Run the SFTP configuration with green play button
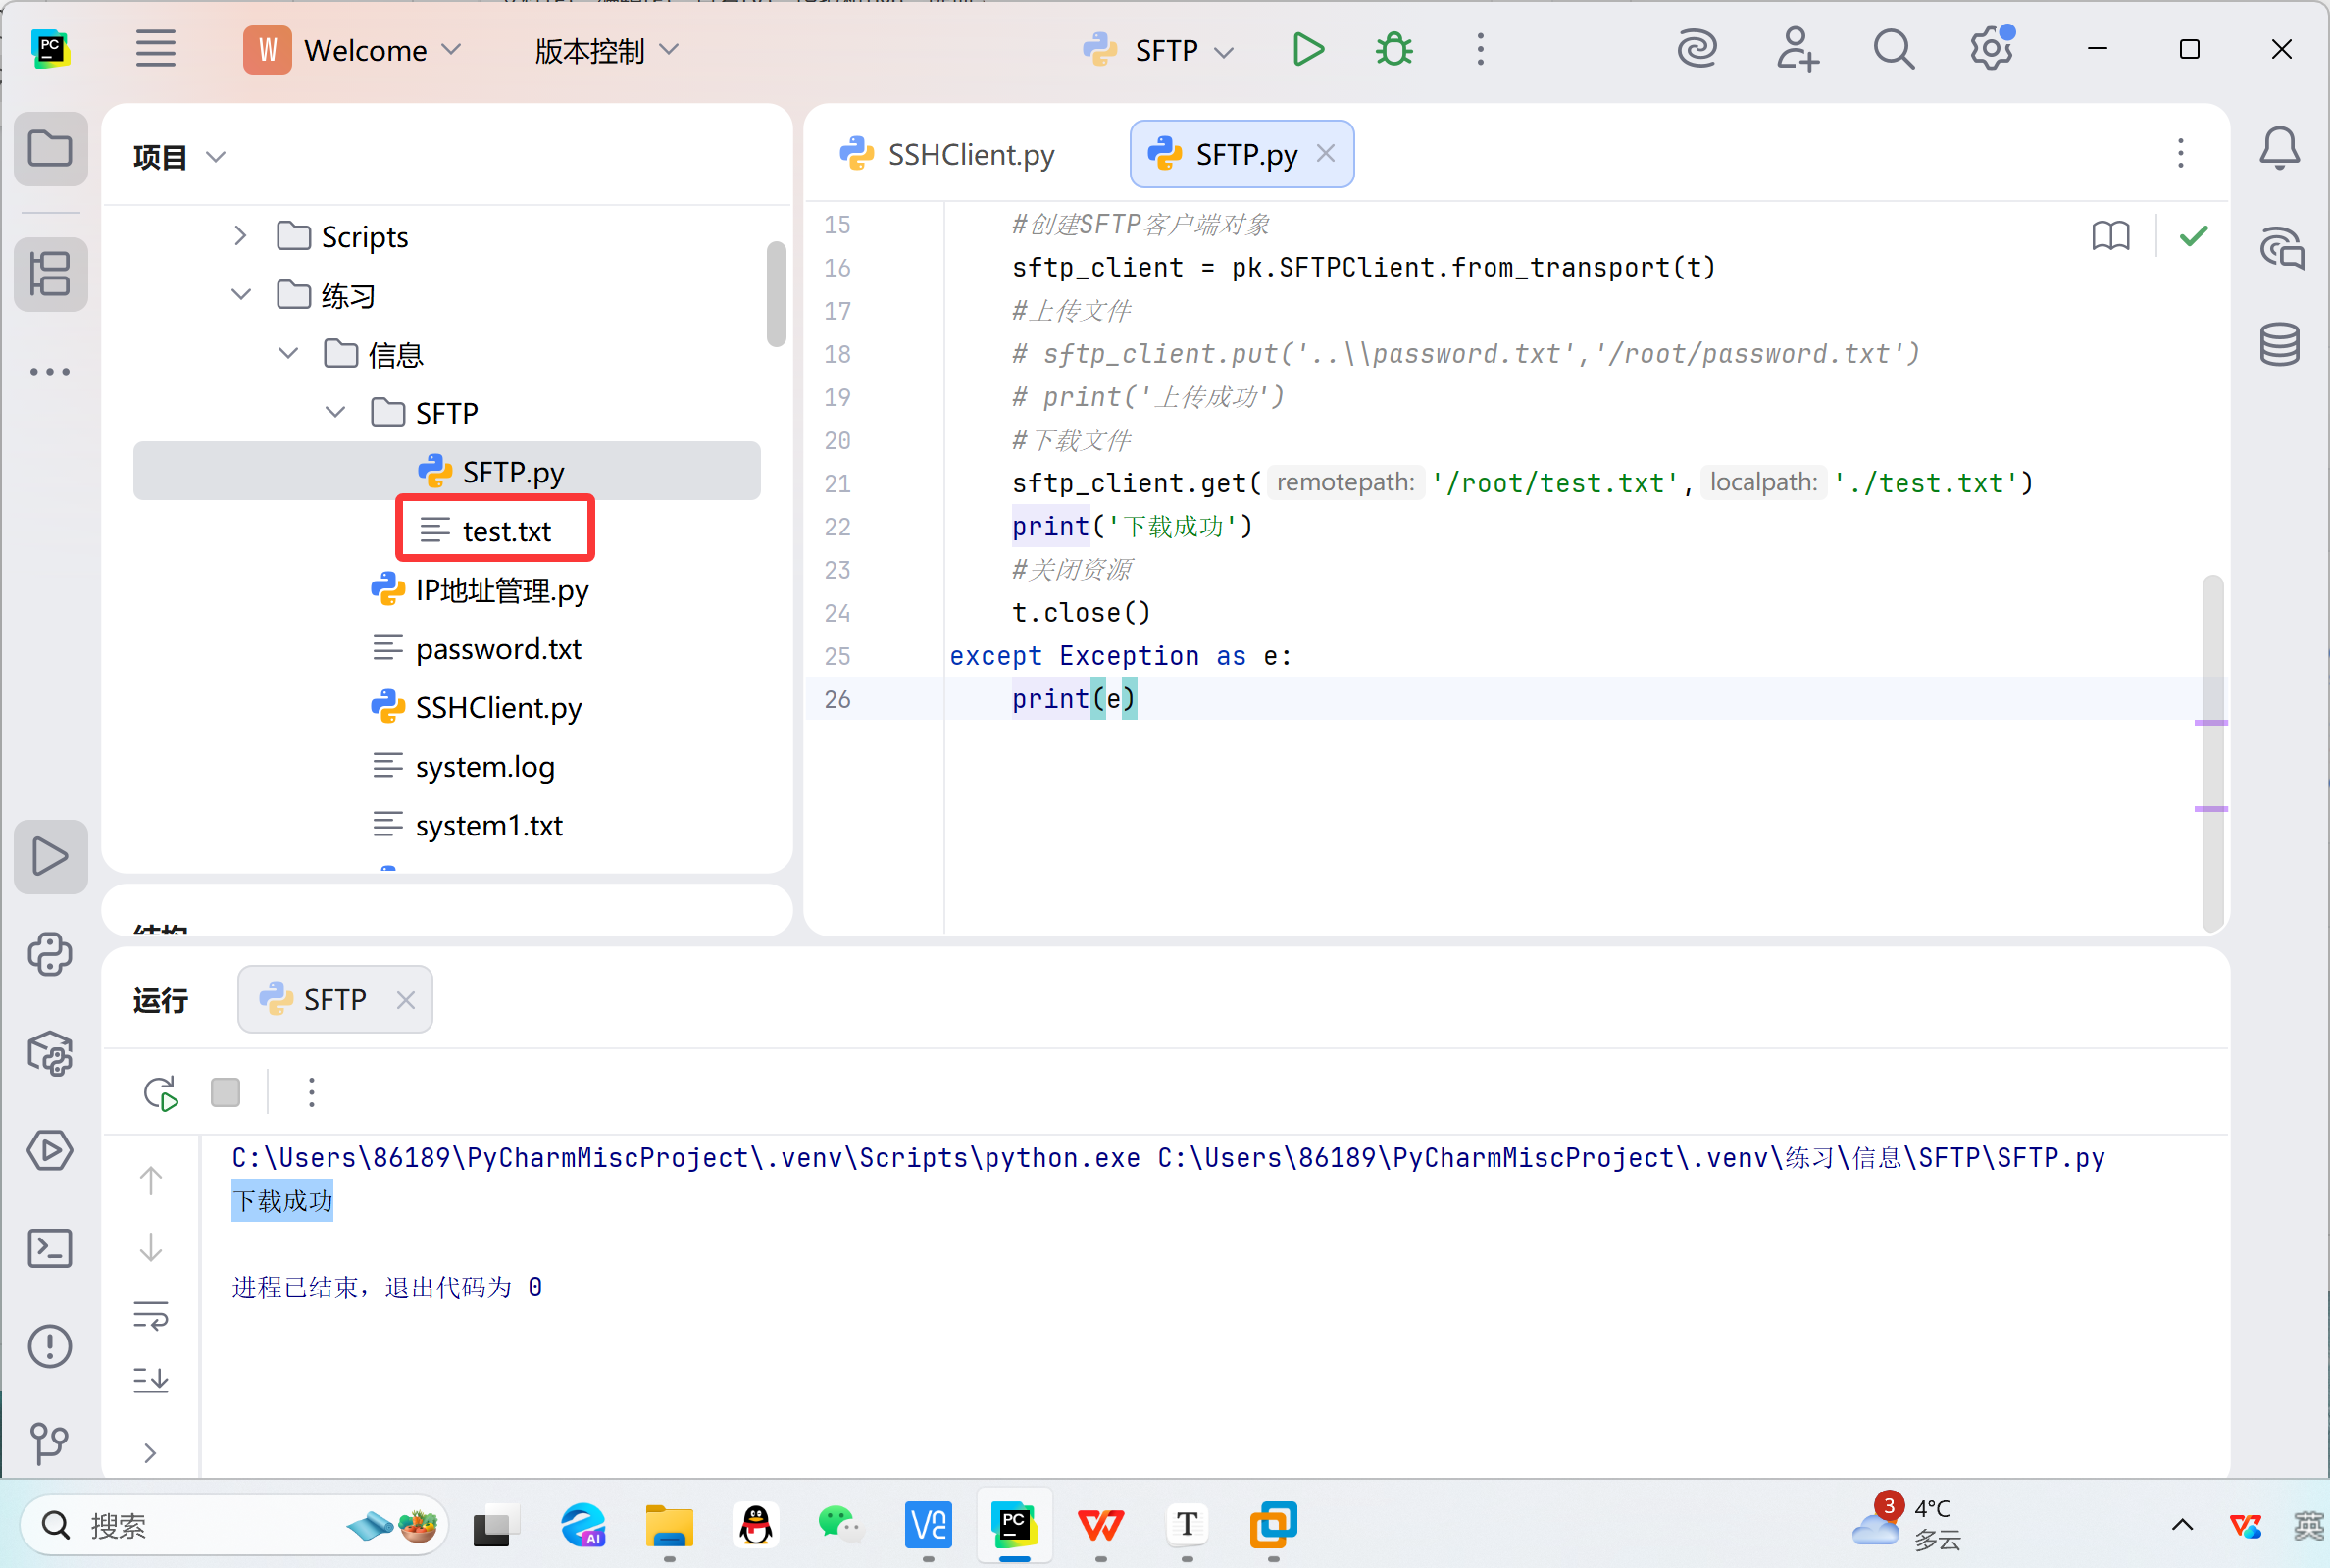Viewport: 2330px width, 1568px height. point(1307,49)
